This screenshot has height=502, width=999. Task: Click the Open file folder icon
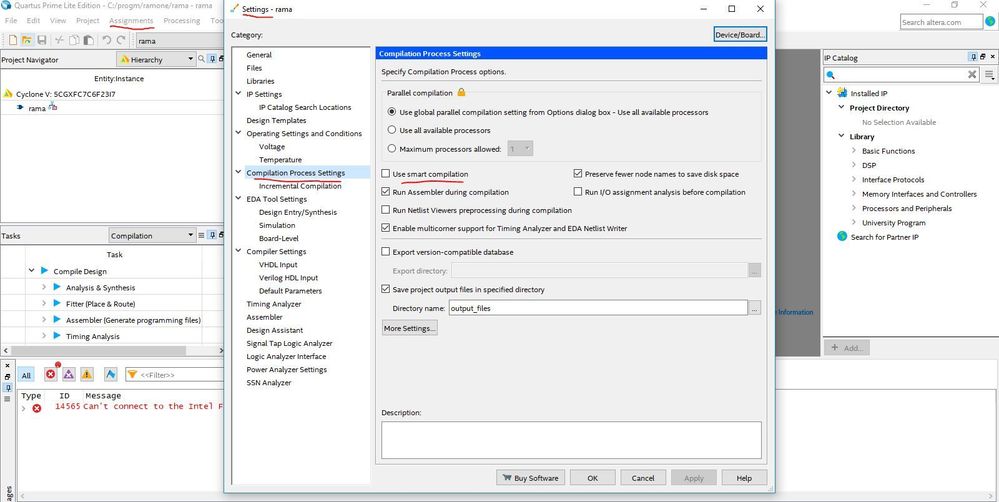(x=27, y=40)
